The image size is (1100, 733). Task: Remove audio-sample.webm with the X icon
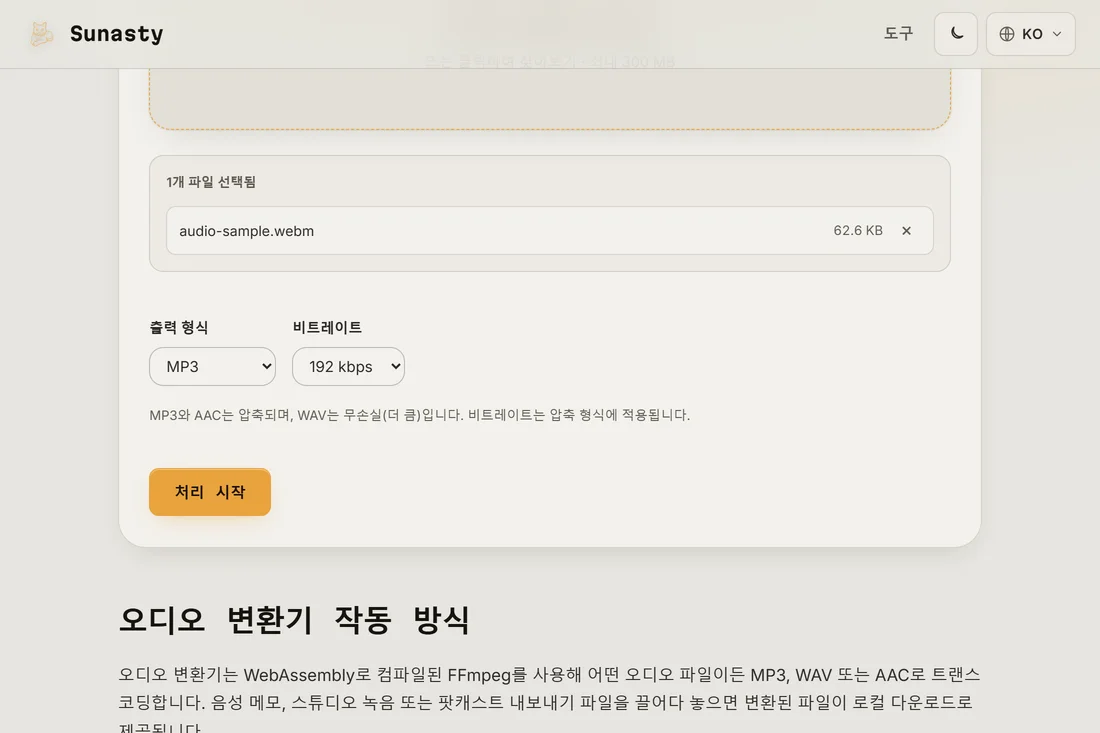pyautogui.click(x=906, y=231)
